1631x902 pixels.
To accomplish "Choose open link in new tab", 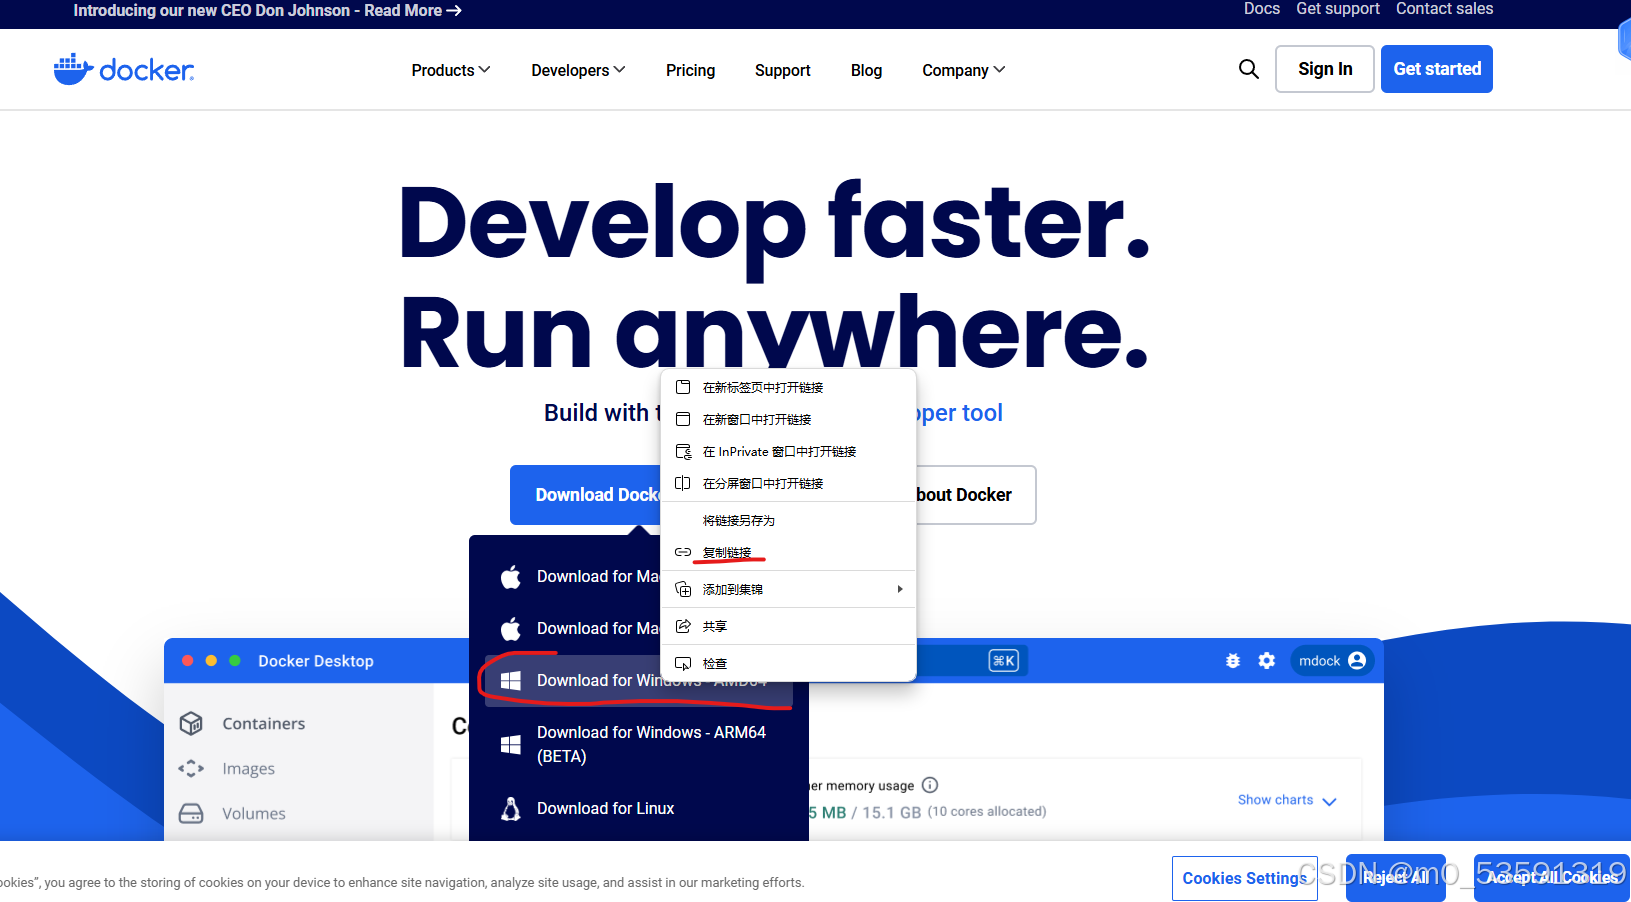I will (x=788, y=387).
